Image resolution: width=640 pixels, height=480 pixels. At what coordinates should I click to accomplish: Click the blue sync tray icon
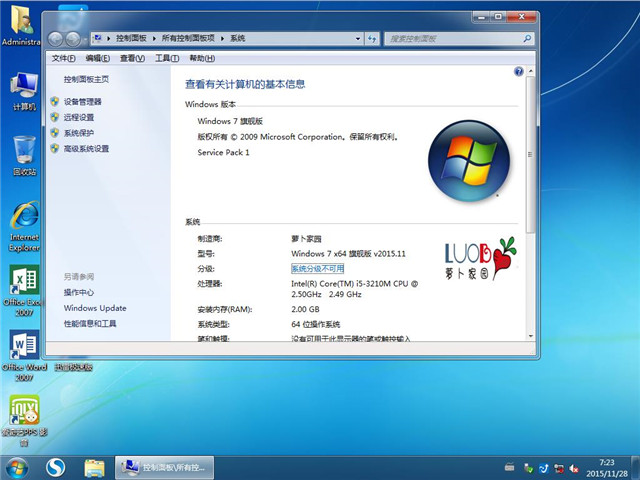point(543,468)
